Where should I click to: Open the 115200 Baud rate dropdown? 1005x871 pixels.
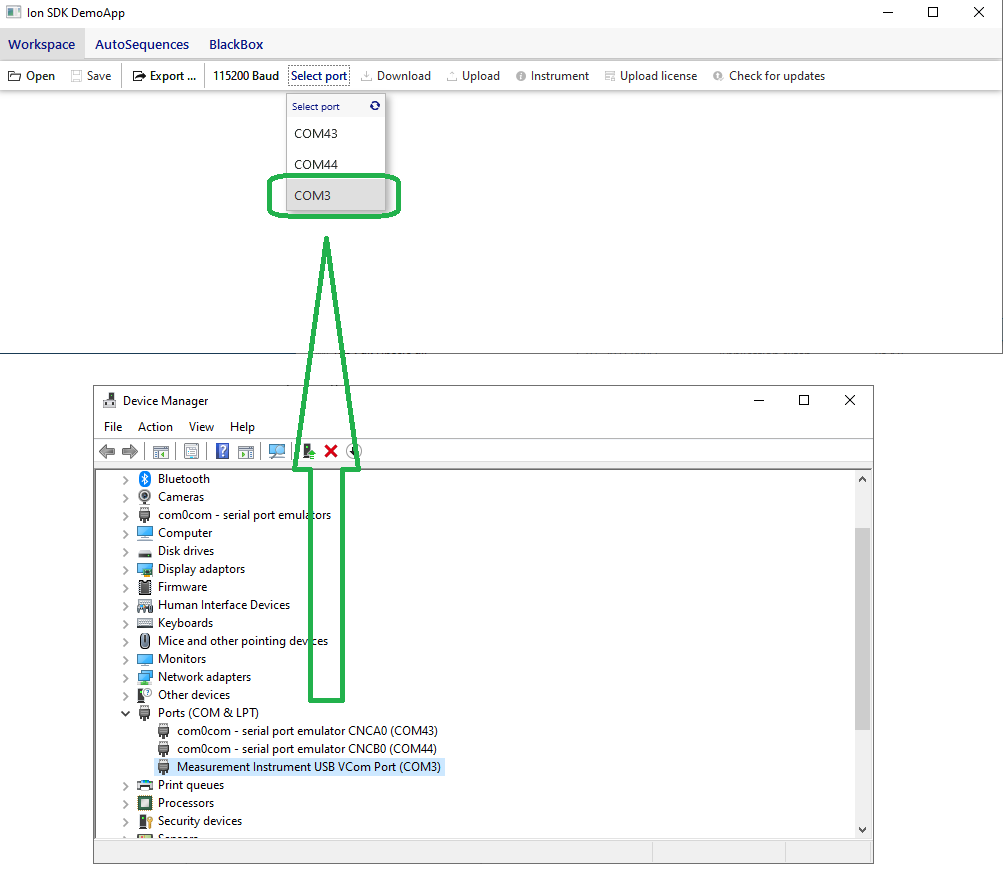(x=245, y=76)
